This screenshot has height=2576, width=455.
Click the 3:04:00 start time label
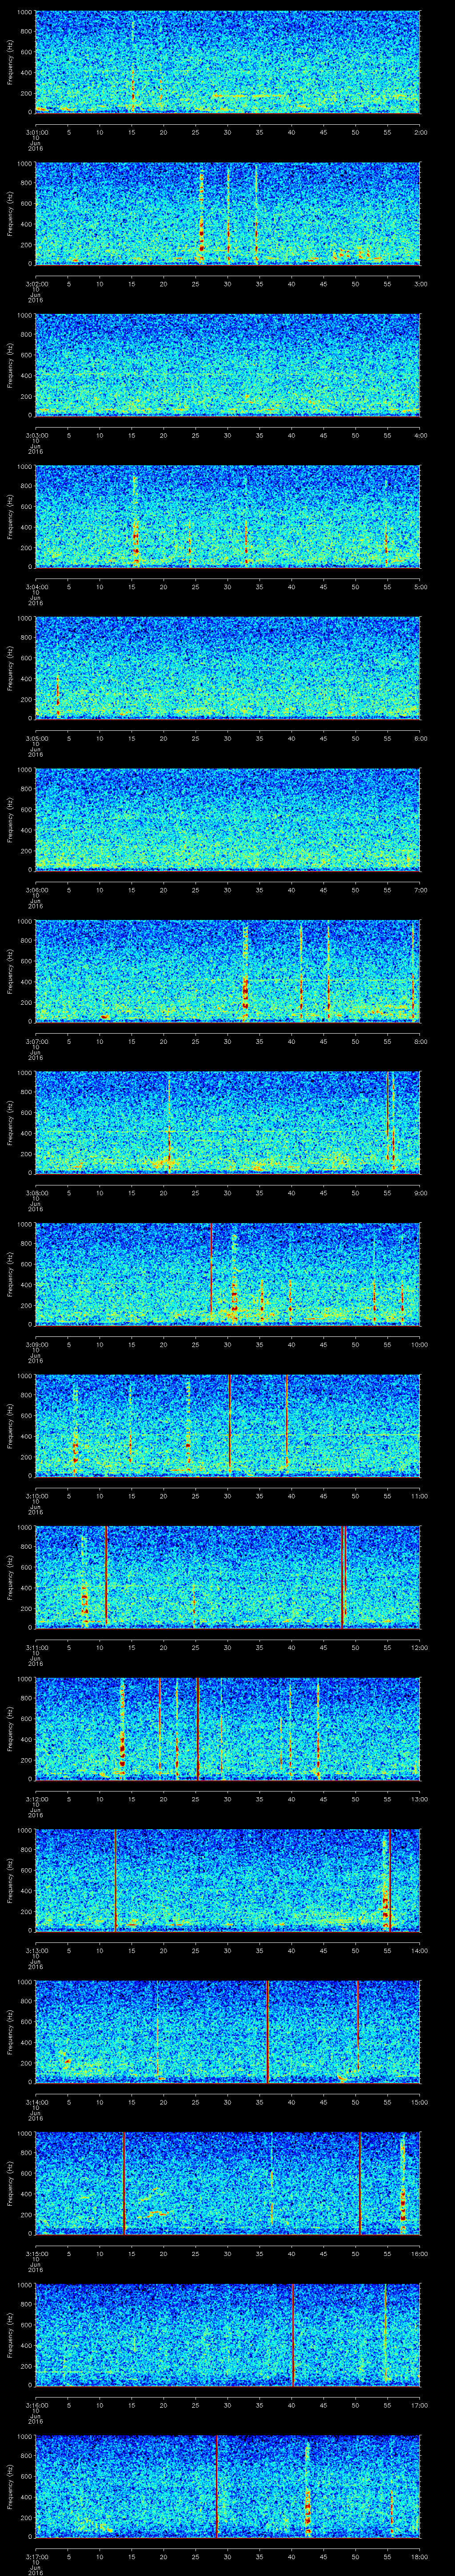click(x=36, y=587)
